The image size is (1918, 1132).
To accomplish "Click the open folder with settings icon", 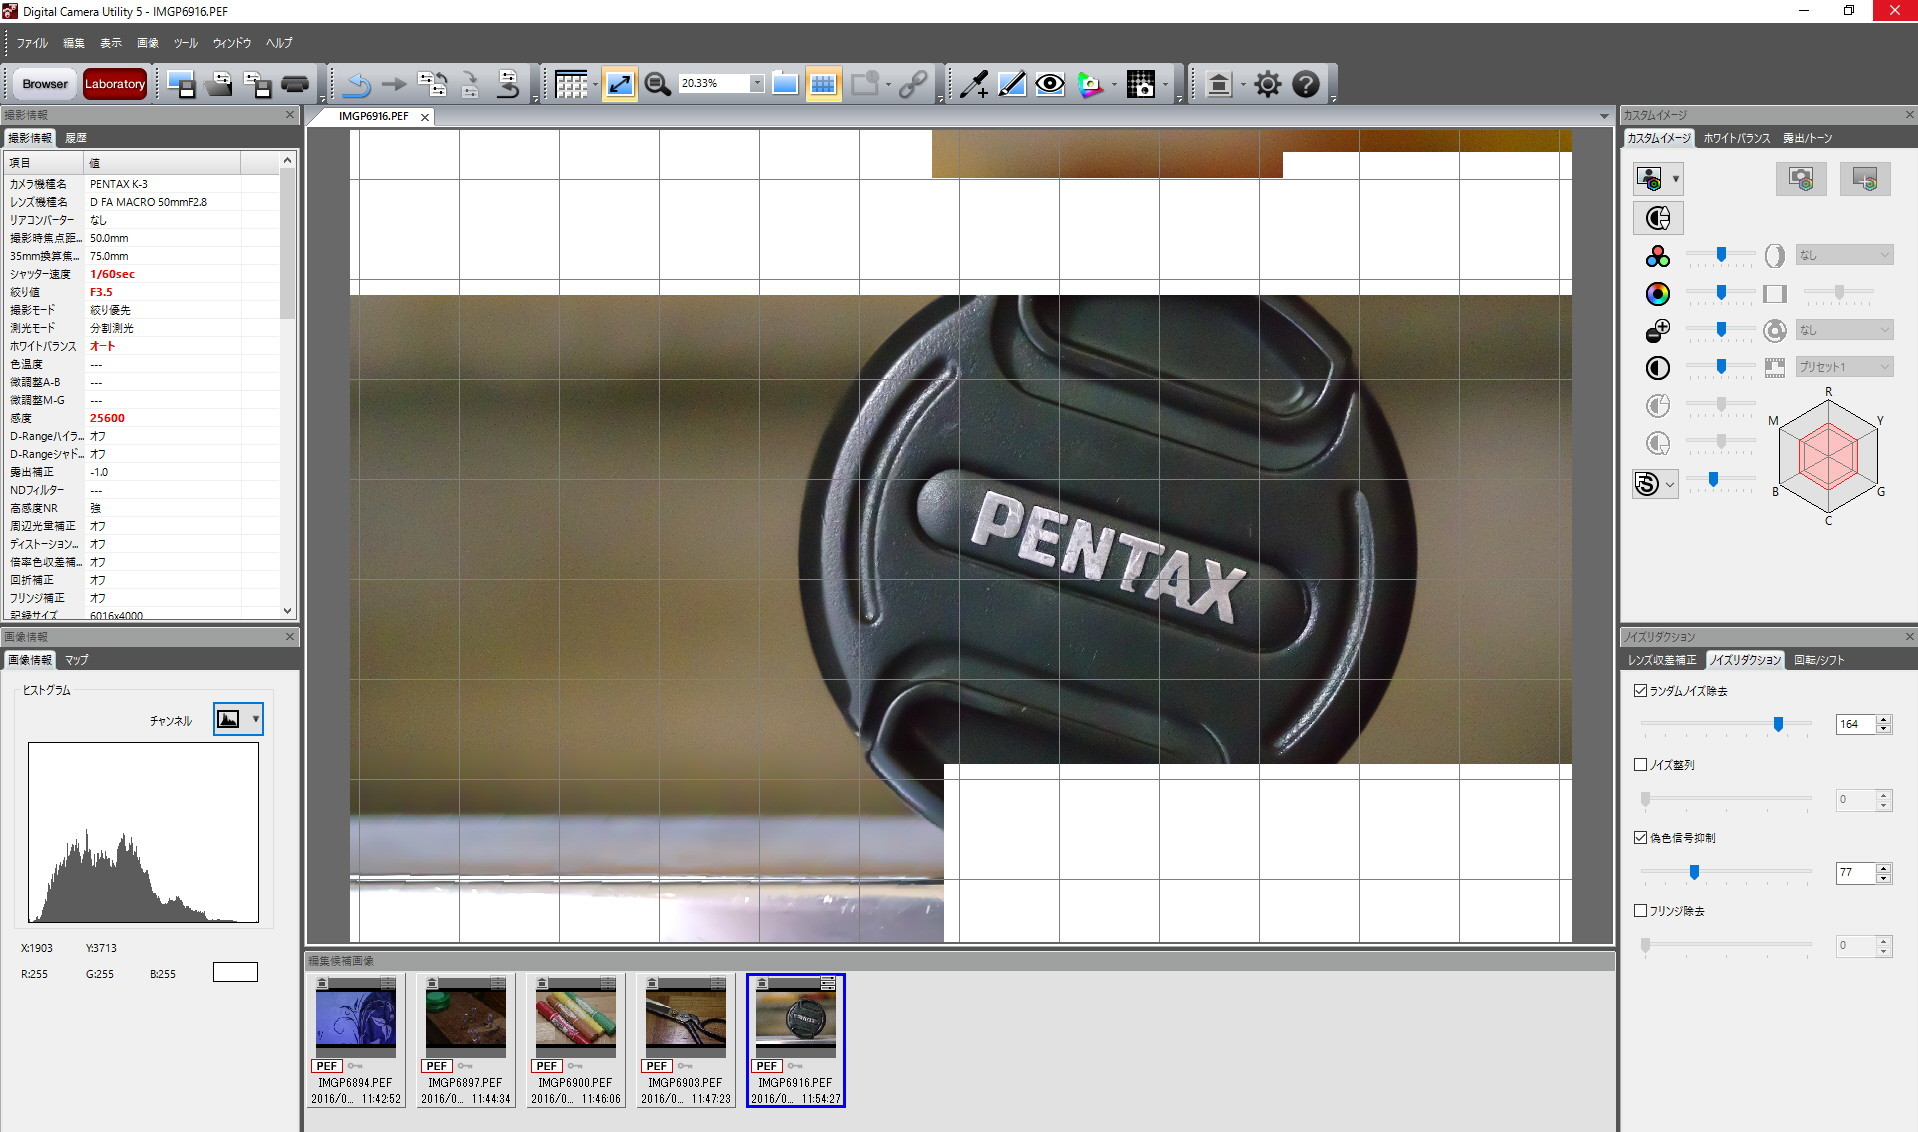I will [x=219, y=85].
